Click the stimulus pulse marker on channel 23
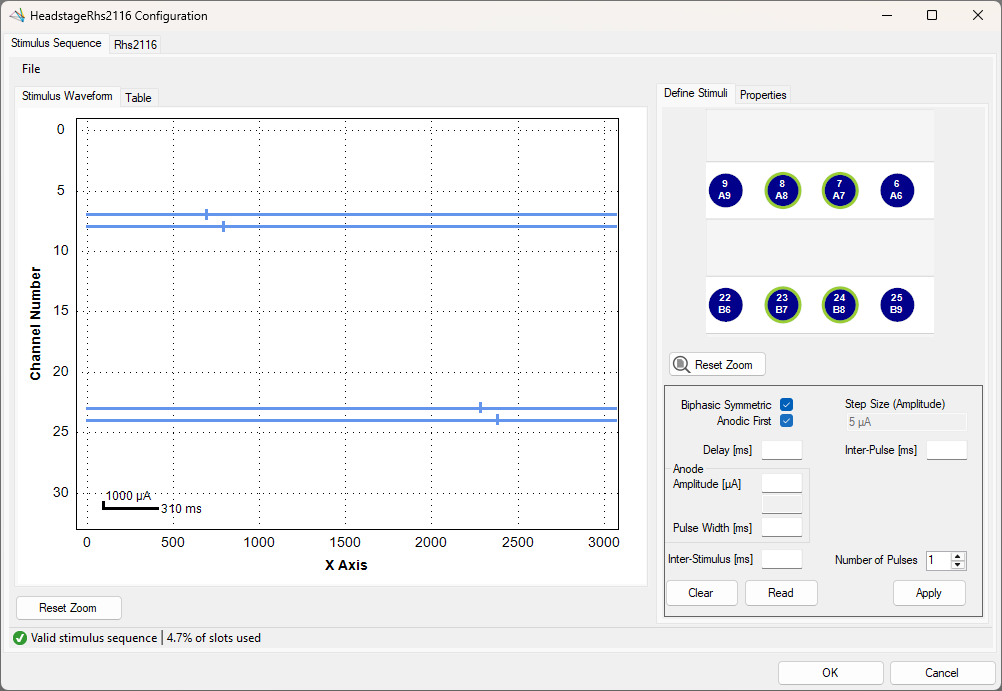Screen dimensions: 1002x691 click(x=481, y=408)
